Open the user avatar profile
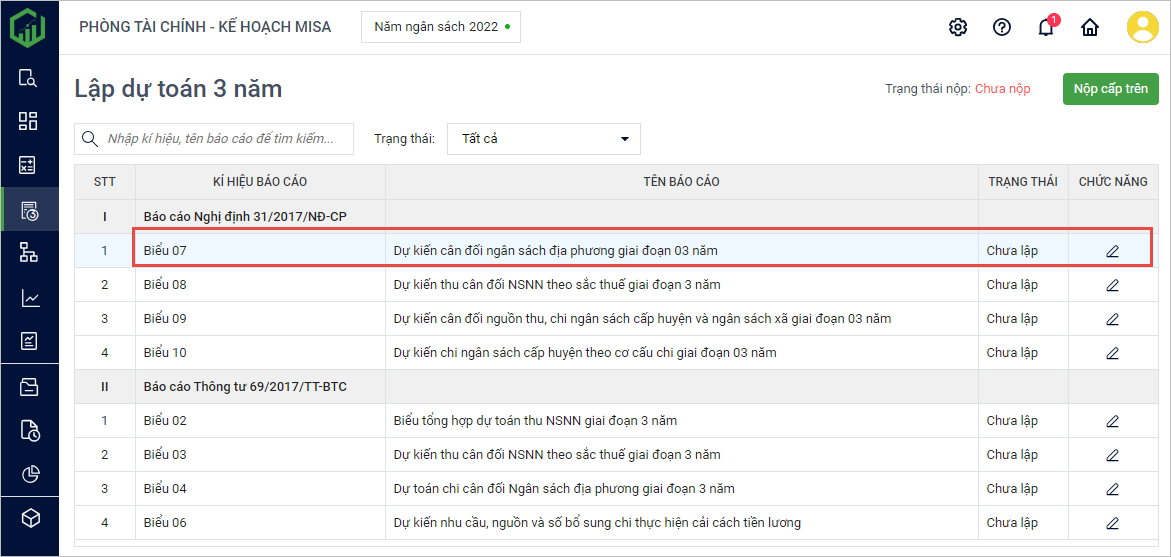This screenshot has width=1171, height=557. click(1142, 27)
